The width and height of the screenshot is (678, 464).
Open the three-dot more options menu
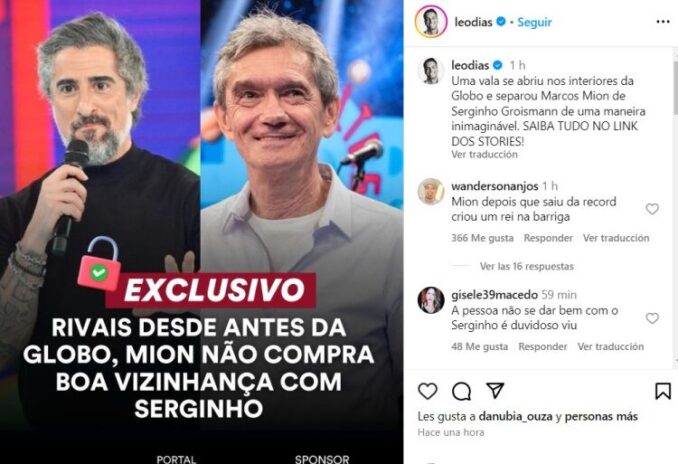coord(663,22)
